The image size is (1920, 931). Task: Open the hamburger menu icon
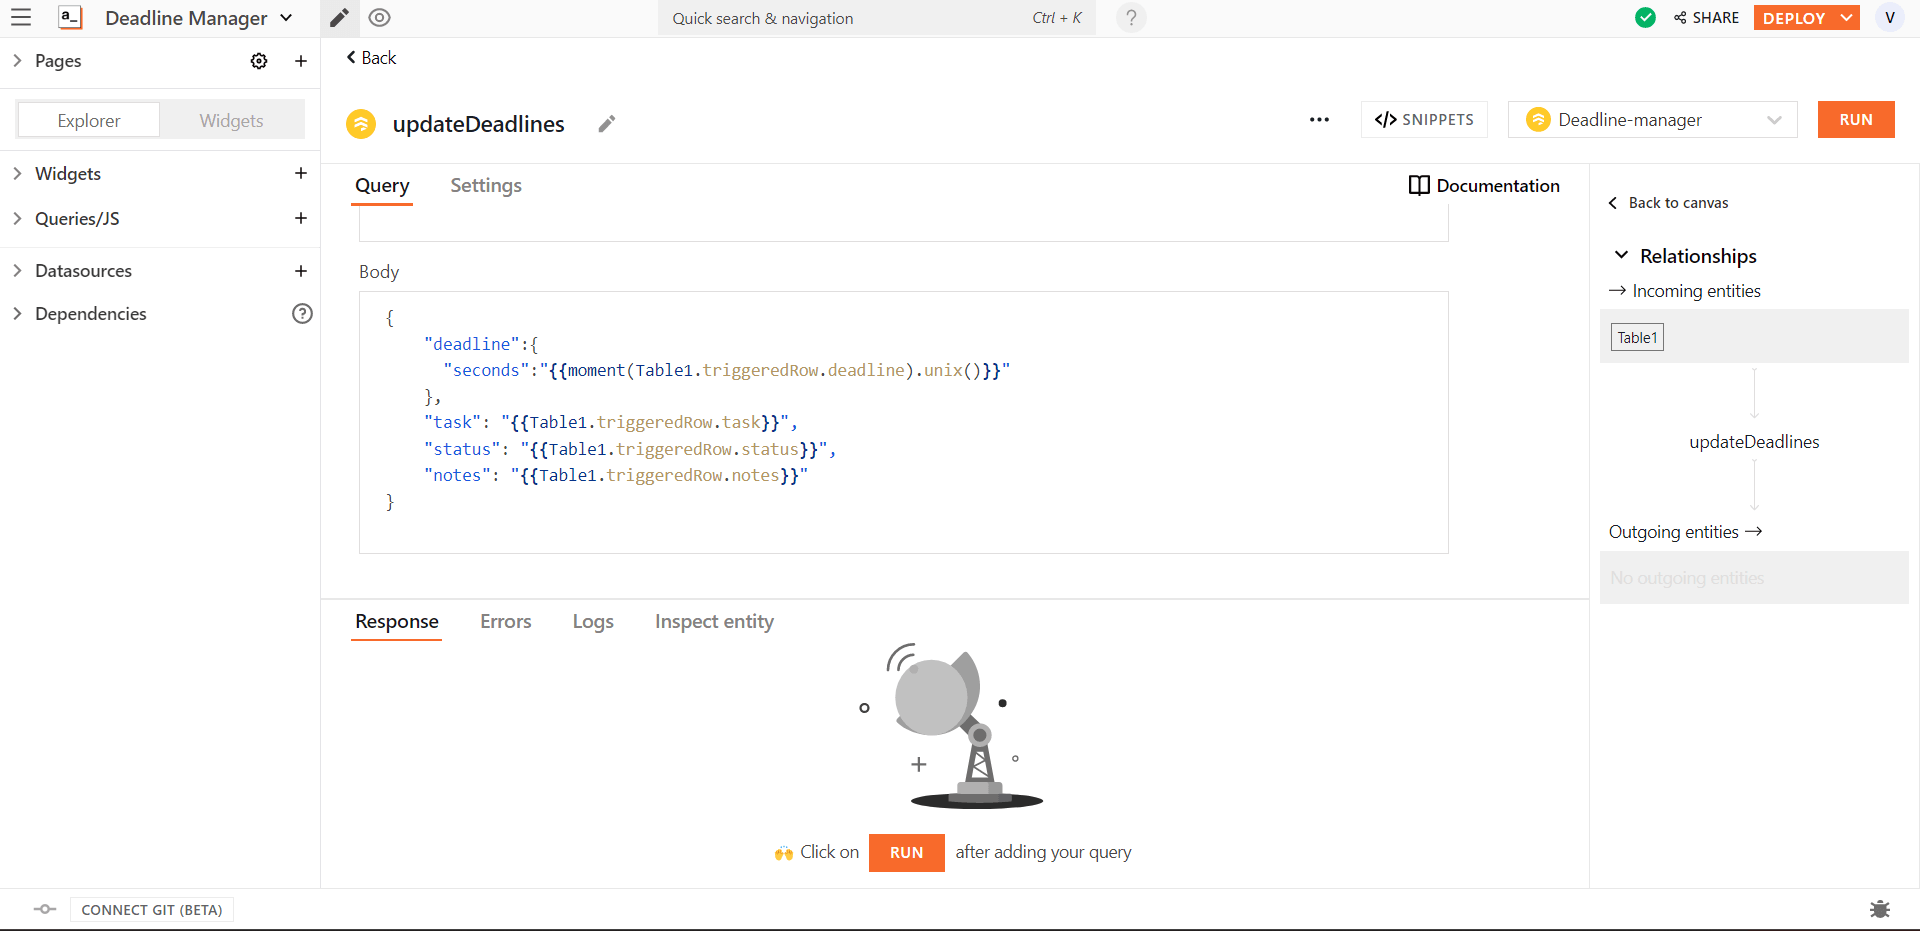21,18
